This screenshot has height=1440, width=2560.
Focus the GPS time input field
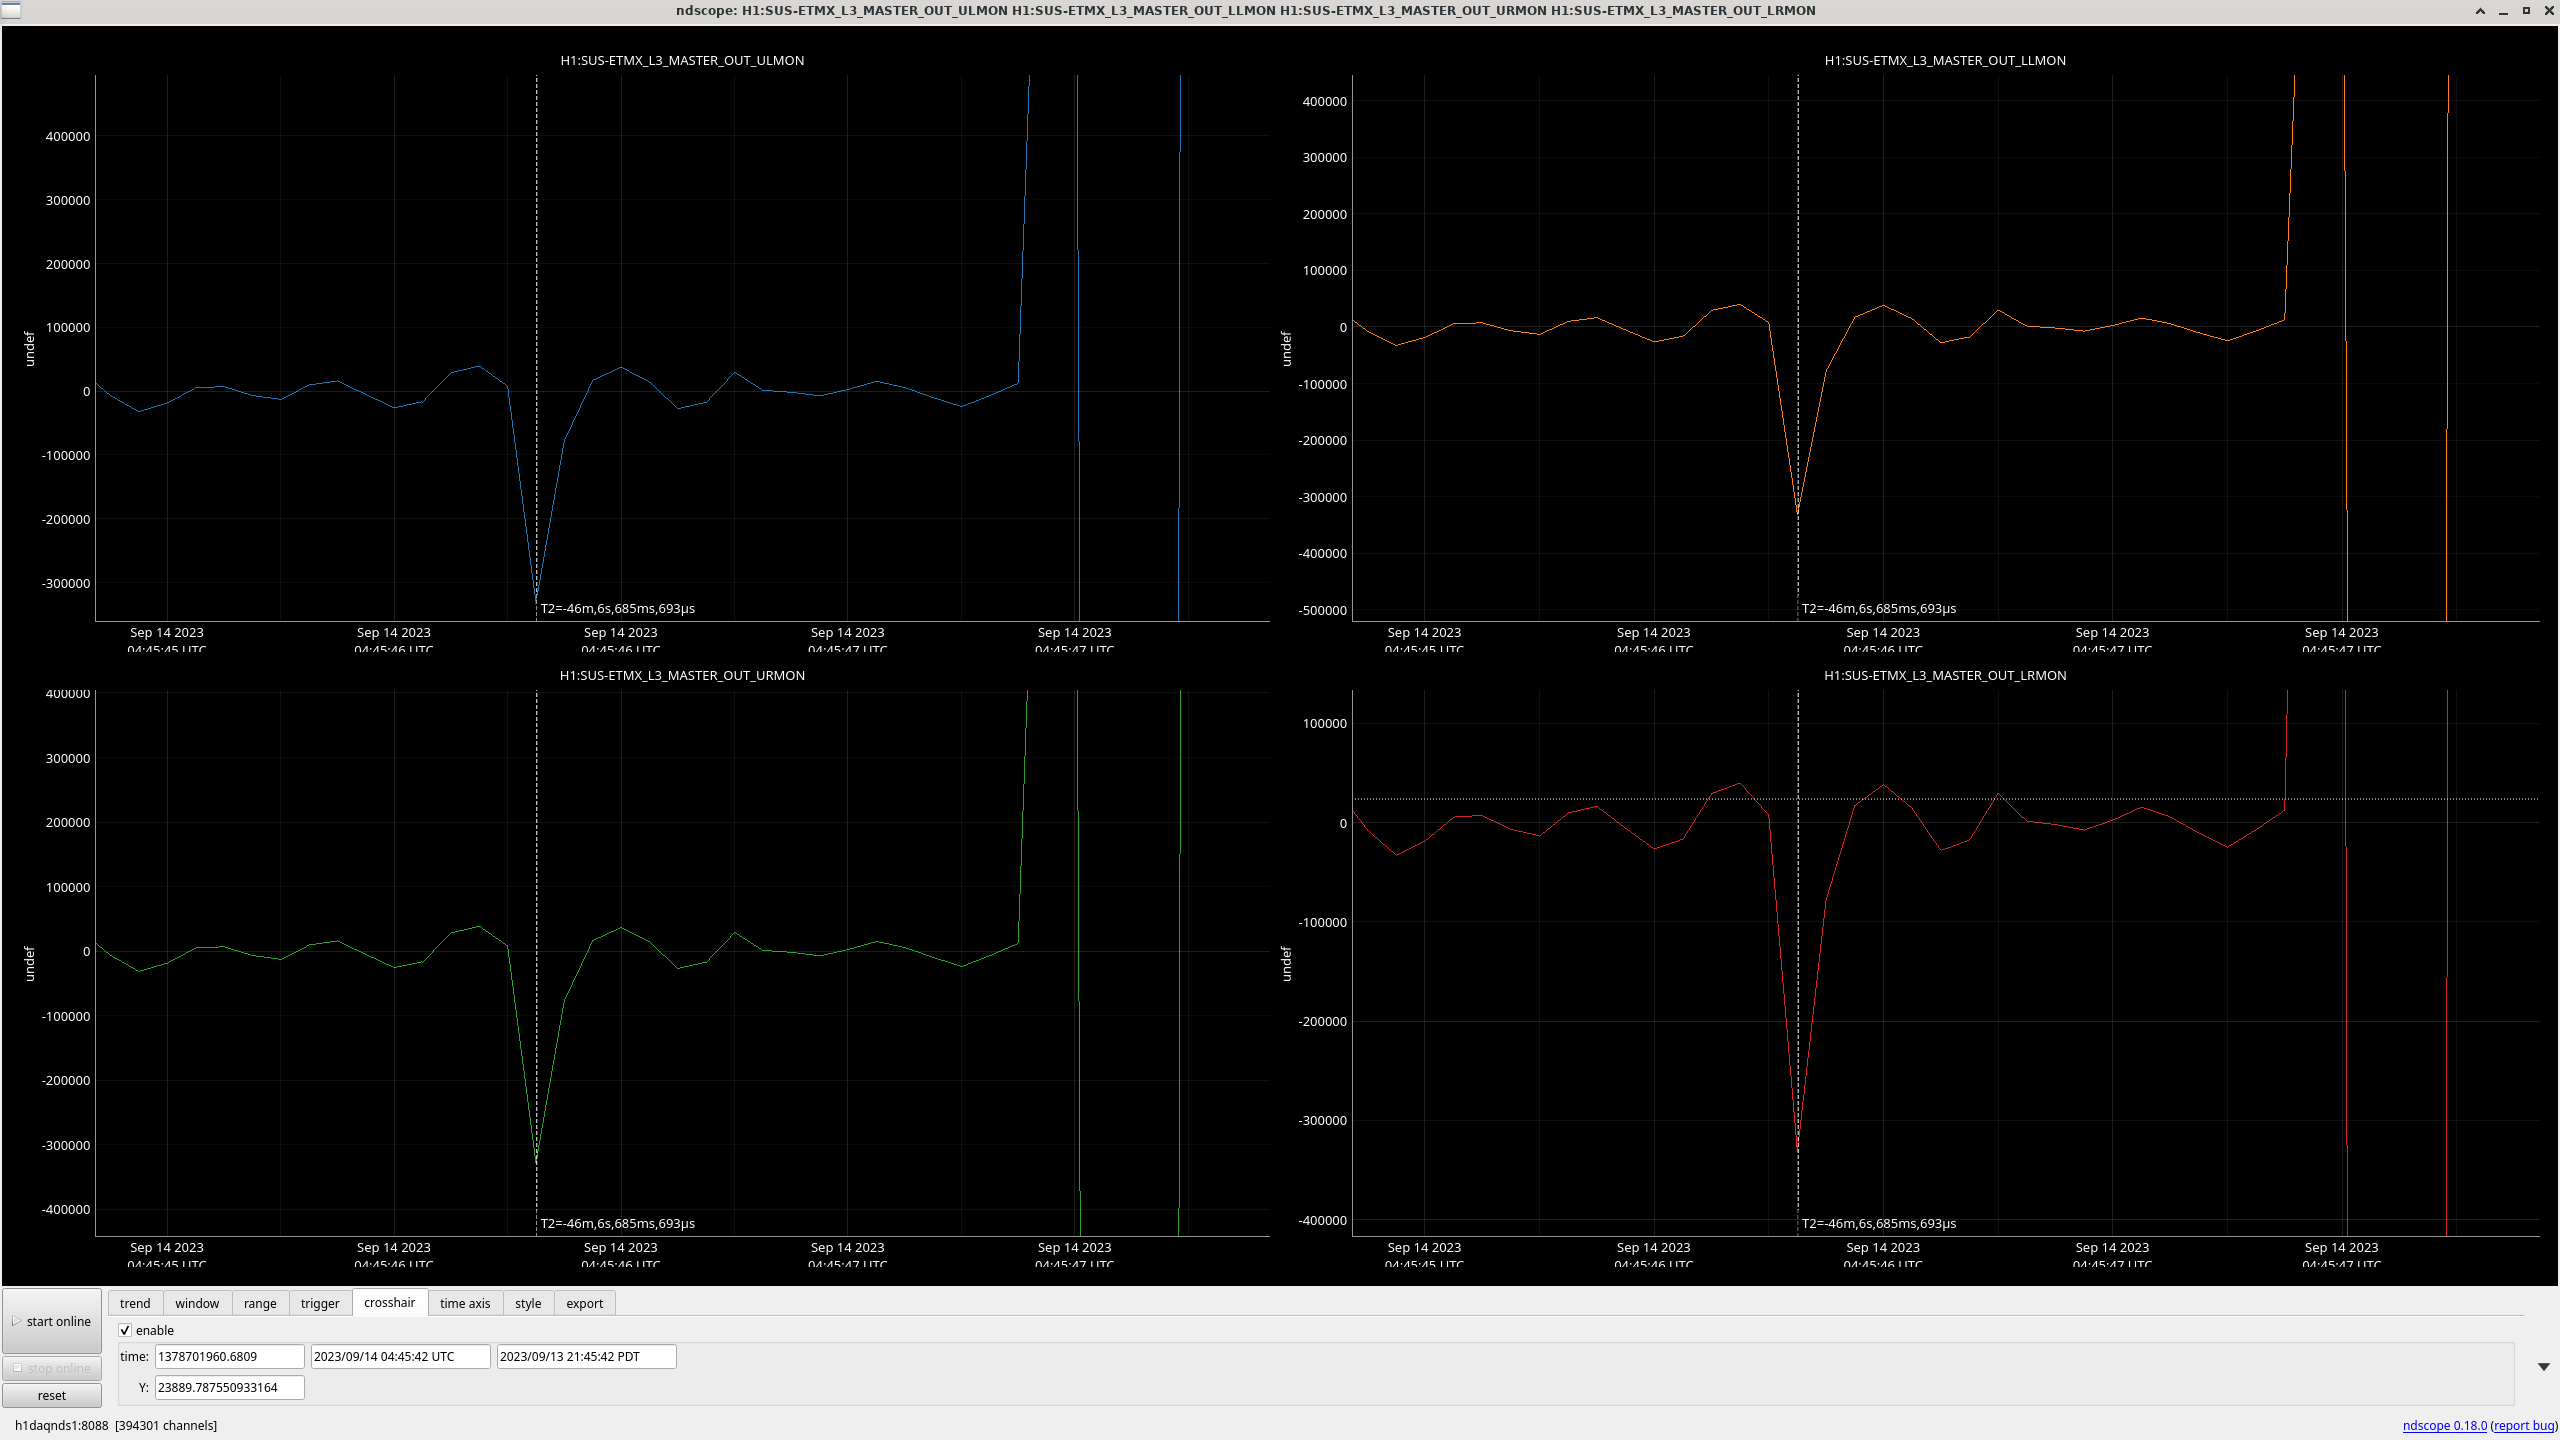(229, 1356)
